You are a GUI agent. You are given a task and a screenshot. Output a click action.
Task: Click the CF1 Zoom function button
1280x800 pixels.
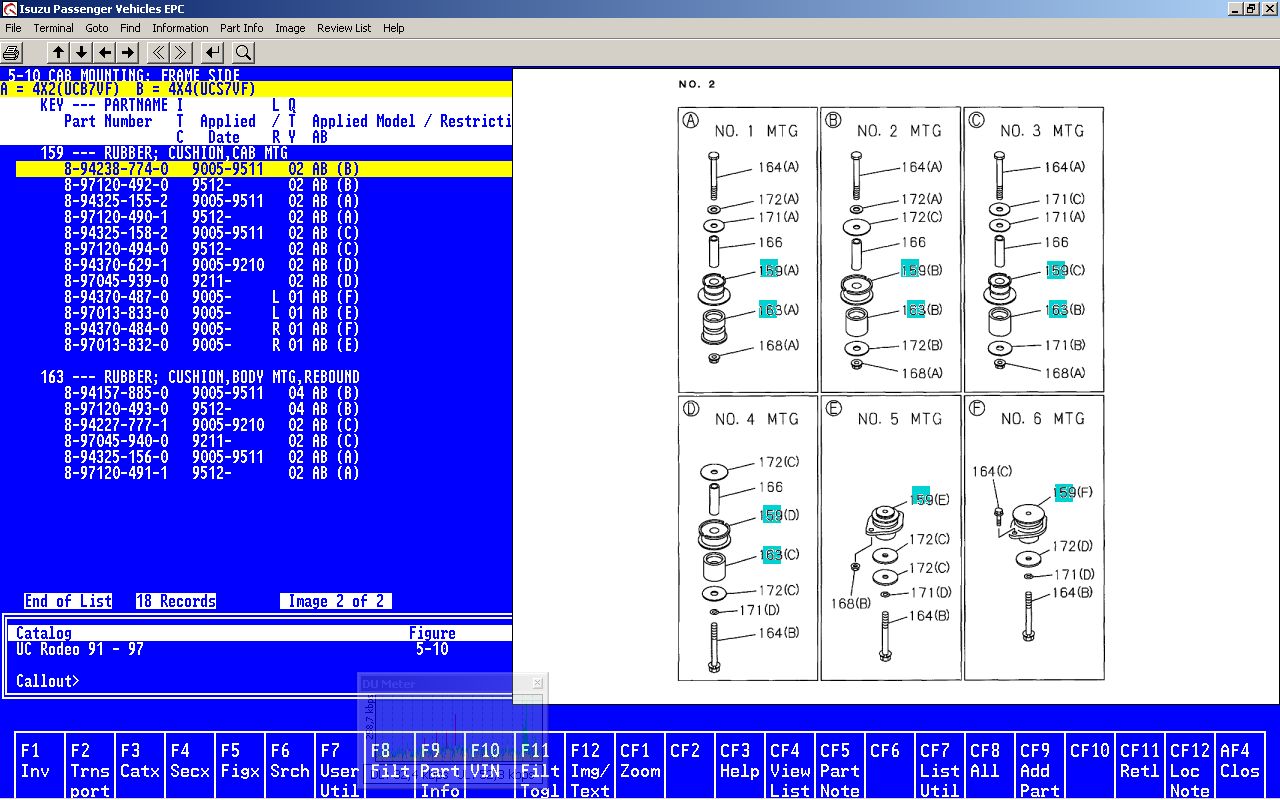[640, 766]
